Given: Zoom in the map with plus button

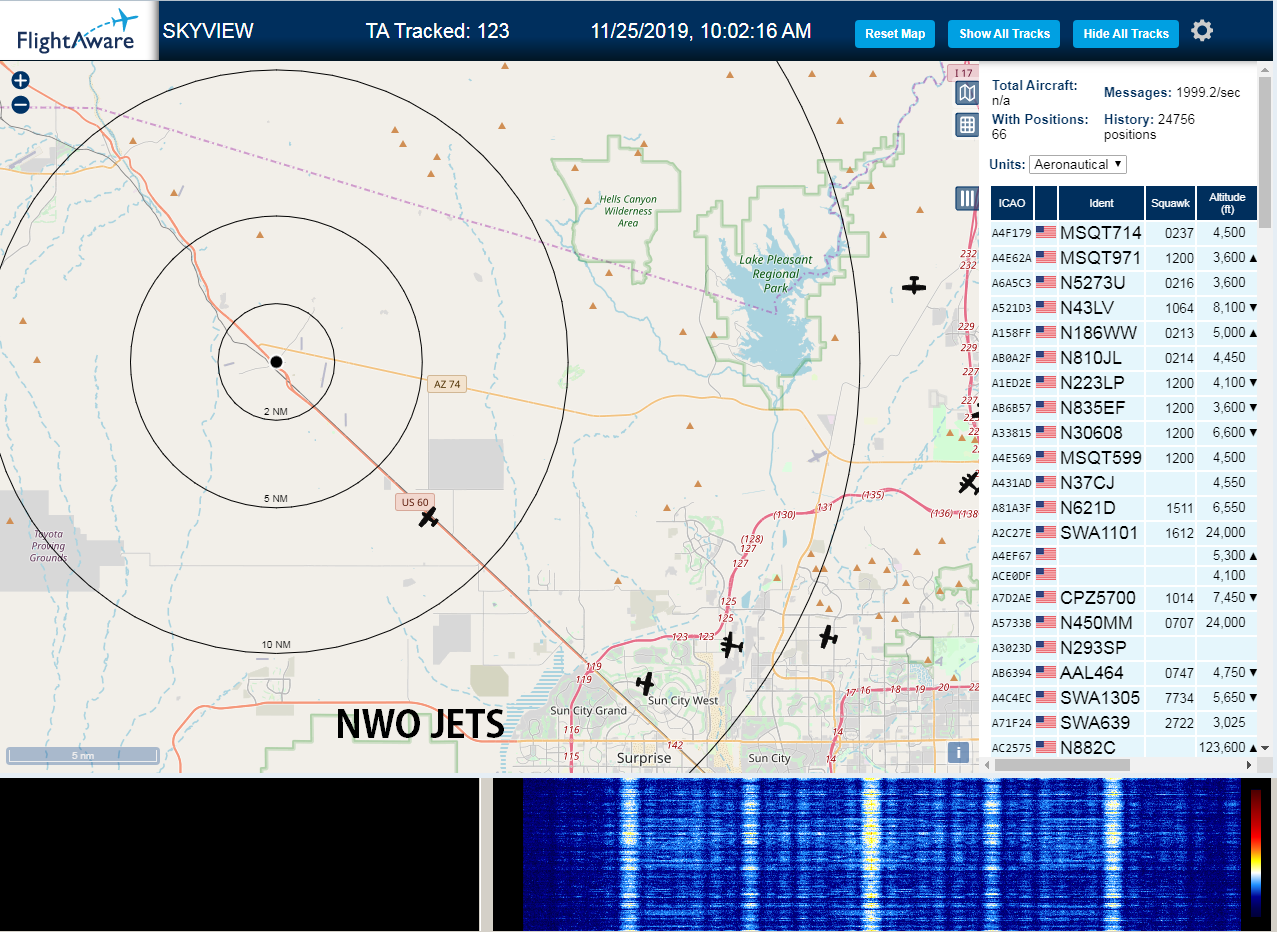Looking at the screenshot, I should (x=20, y=81).
